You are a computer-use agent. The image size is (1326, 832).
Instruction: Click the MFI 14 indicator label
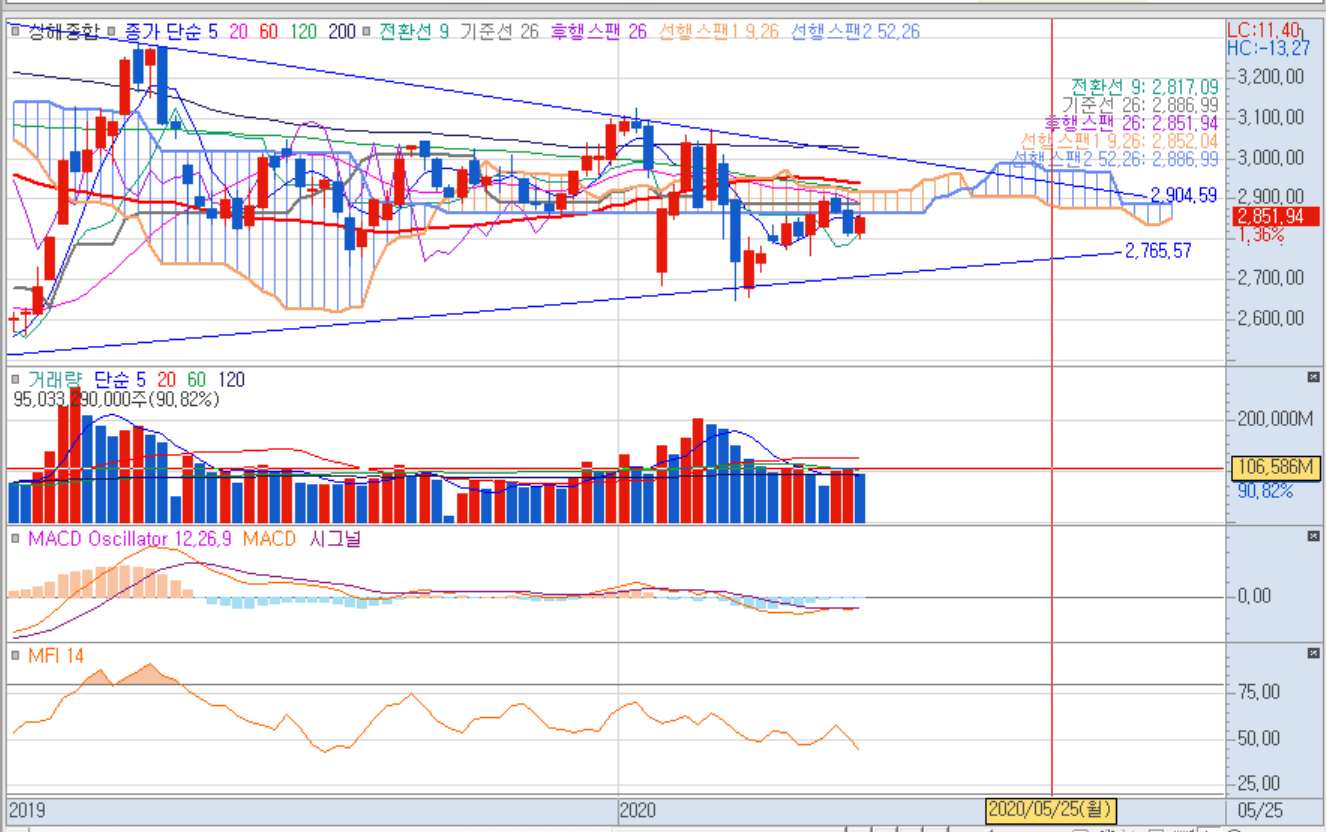coord(56,655)
